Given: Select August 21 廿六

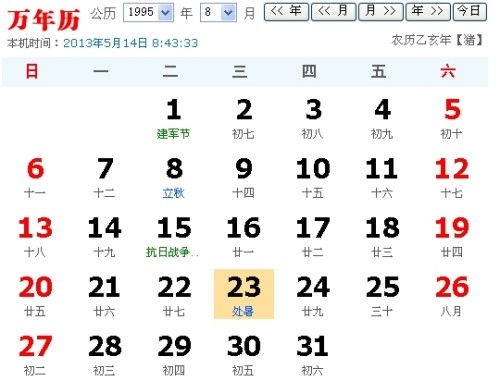Looking at the screenshot, I should (x=105, y=296).
